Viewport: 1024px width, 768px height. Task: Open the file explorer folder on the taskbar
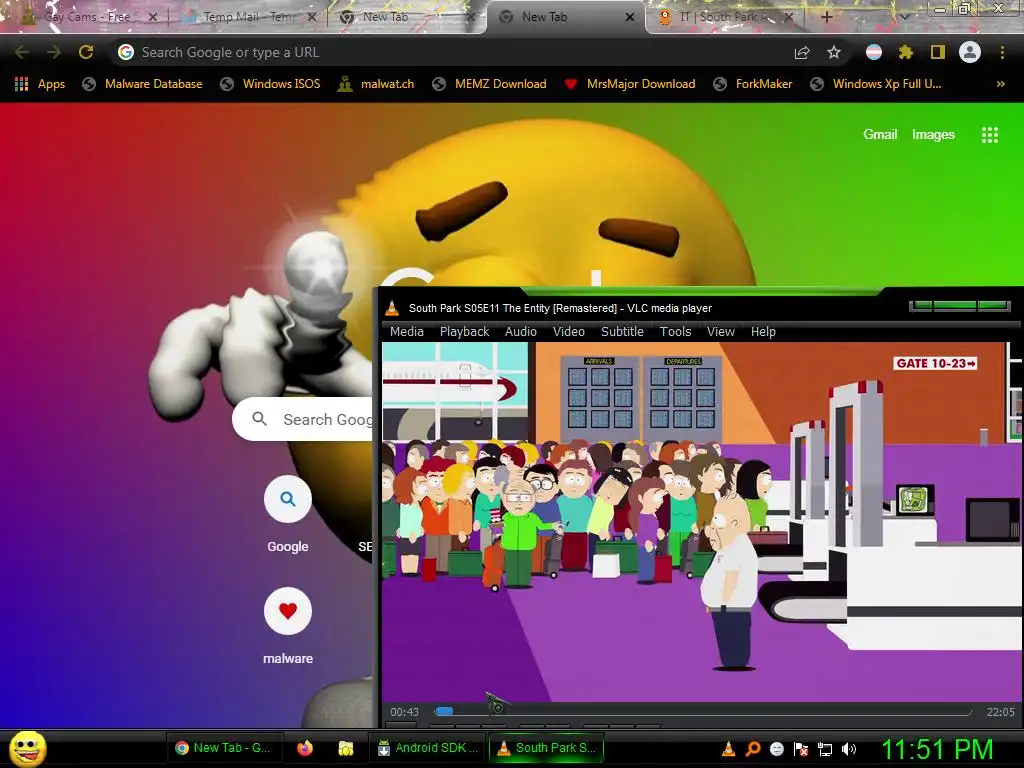point(345,748)
